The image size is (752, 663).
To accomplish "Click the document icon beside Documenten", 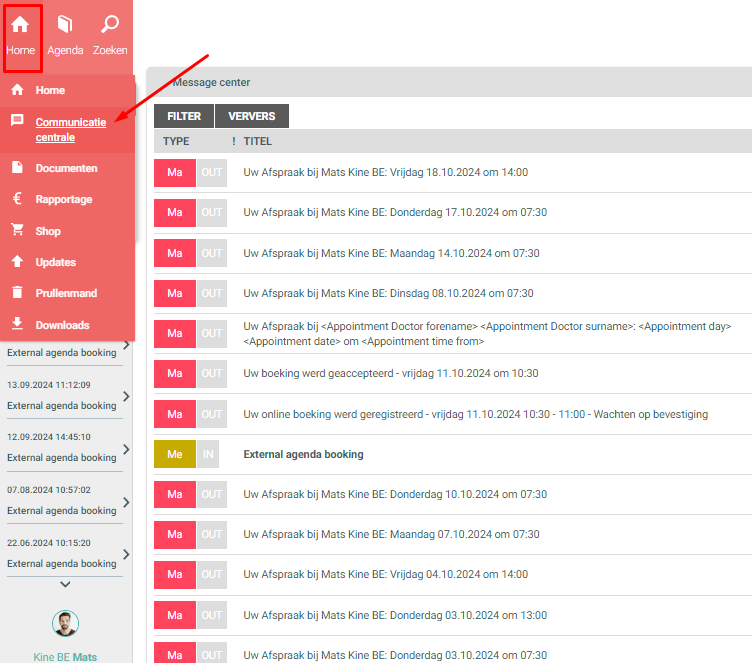I will click(17, 167).
